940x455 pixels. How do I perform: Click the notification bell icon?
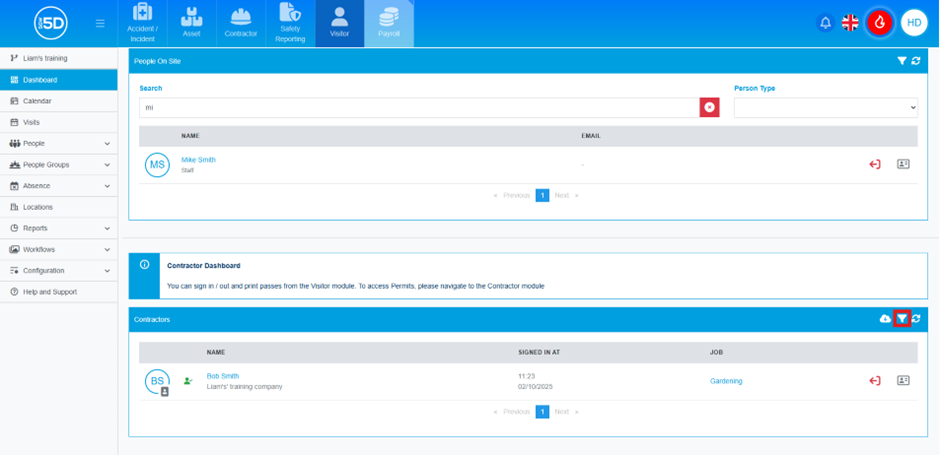[825, 23]
